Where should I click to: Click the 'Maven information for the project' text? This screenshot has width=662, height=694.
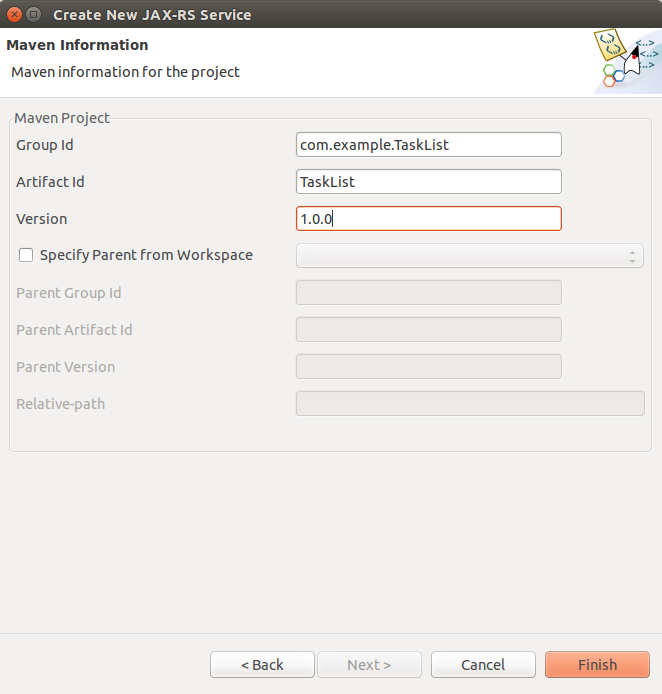click(x=125, y=72)
